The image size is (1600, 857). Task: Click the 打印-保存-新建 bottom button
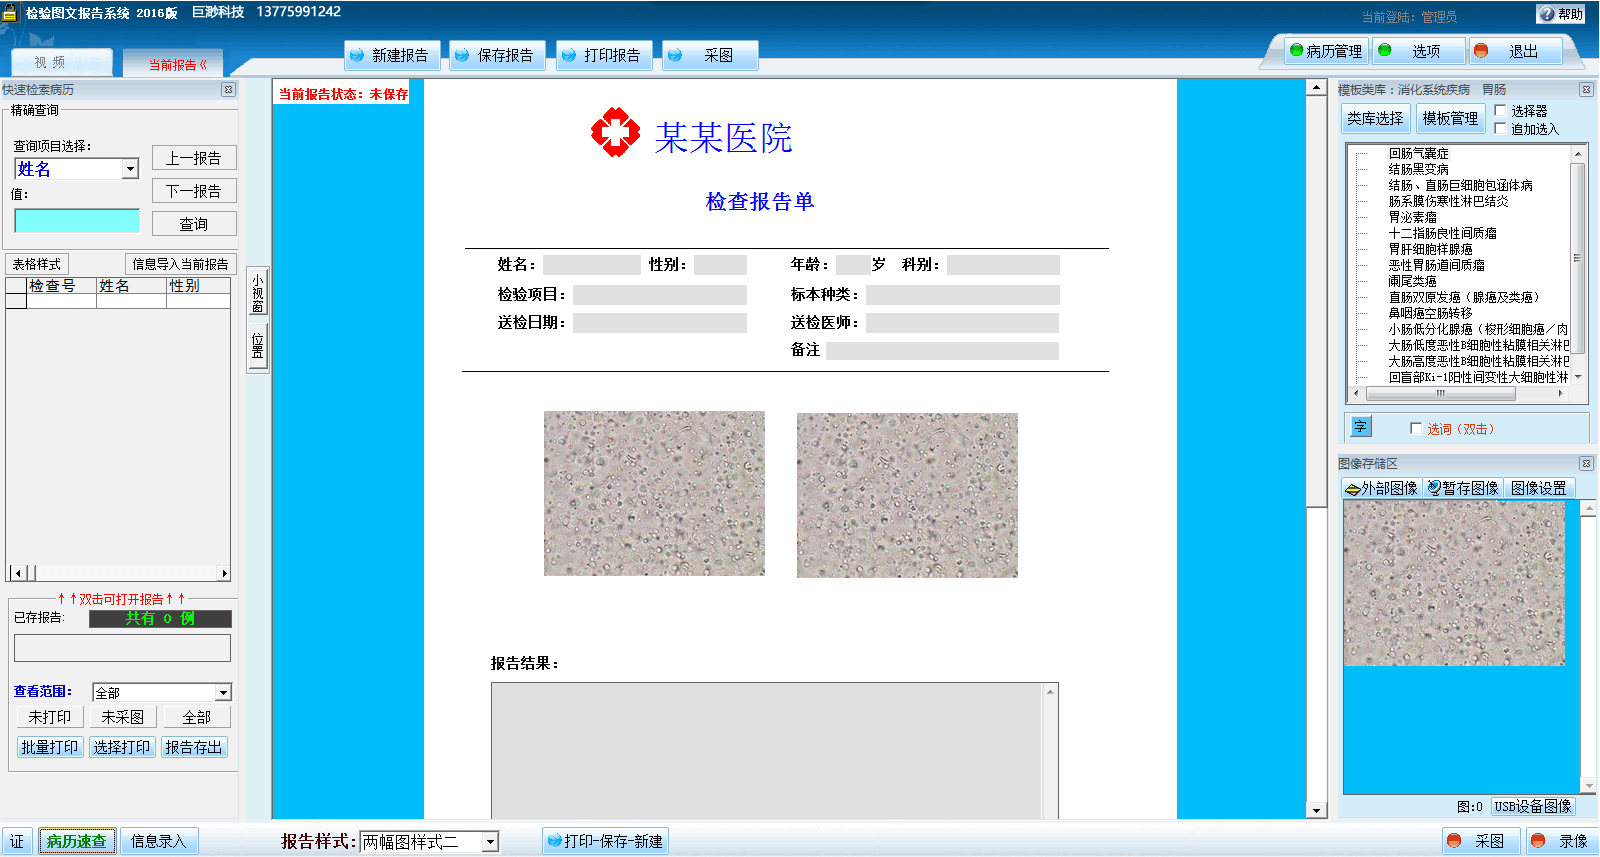point(605,841)
